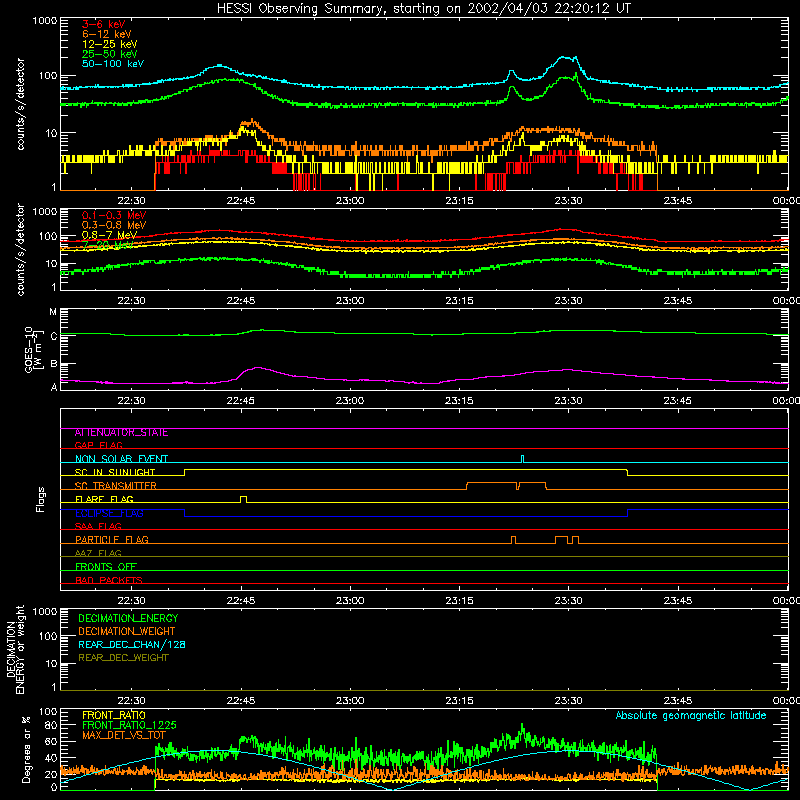This screenshot has width=800, height=800.
Task: Click the 0.3-0.8 MeV legend label
Action: click(x=114, y=225)
